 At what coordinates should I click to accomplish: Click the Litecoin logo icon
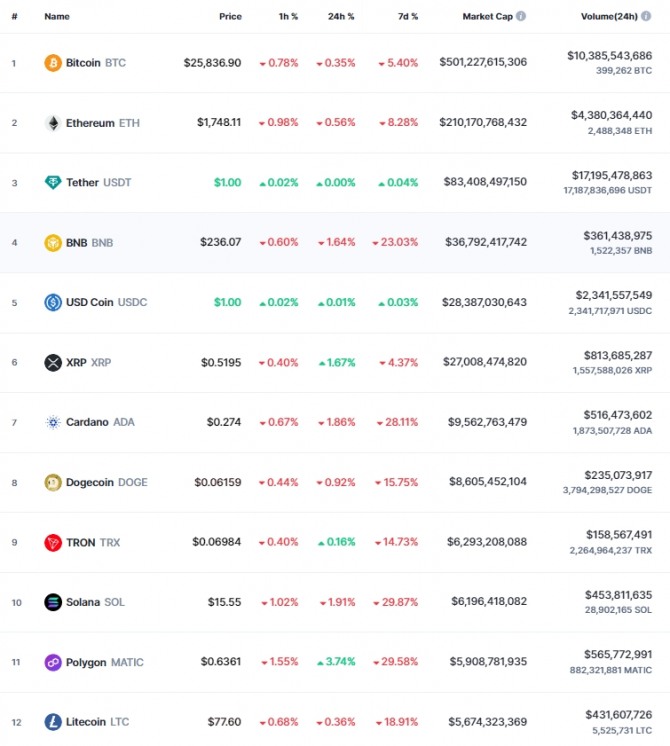53,722
